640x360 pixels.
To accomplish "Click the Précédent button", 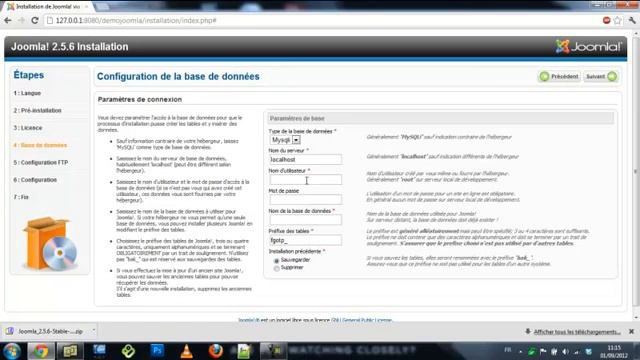I will tap(559, 76).
